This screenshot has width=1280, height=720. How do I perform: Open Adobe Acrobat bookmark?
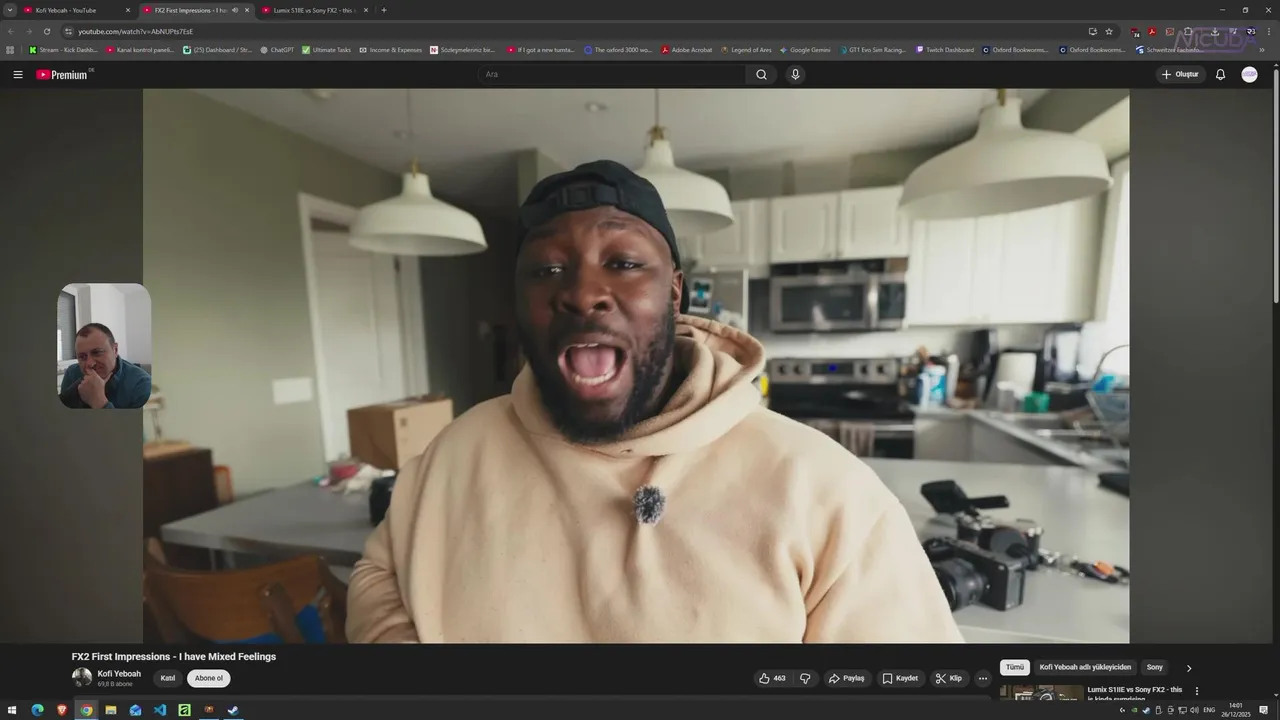687,49
